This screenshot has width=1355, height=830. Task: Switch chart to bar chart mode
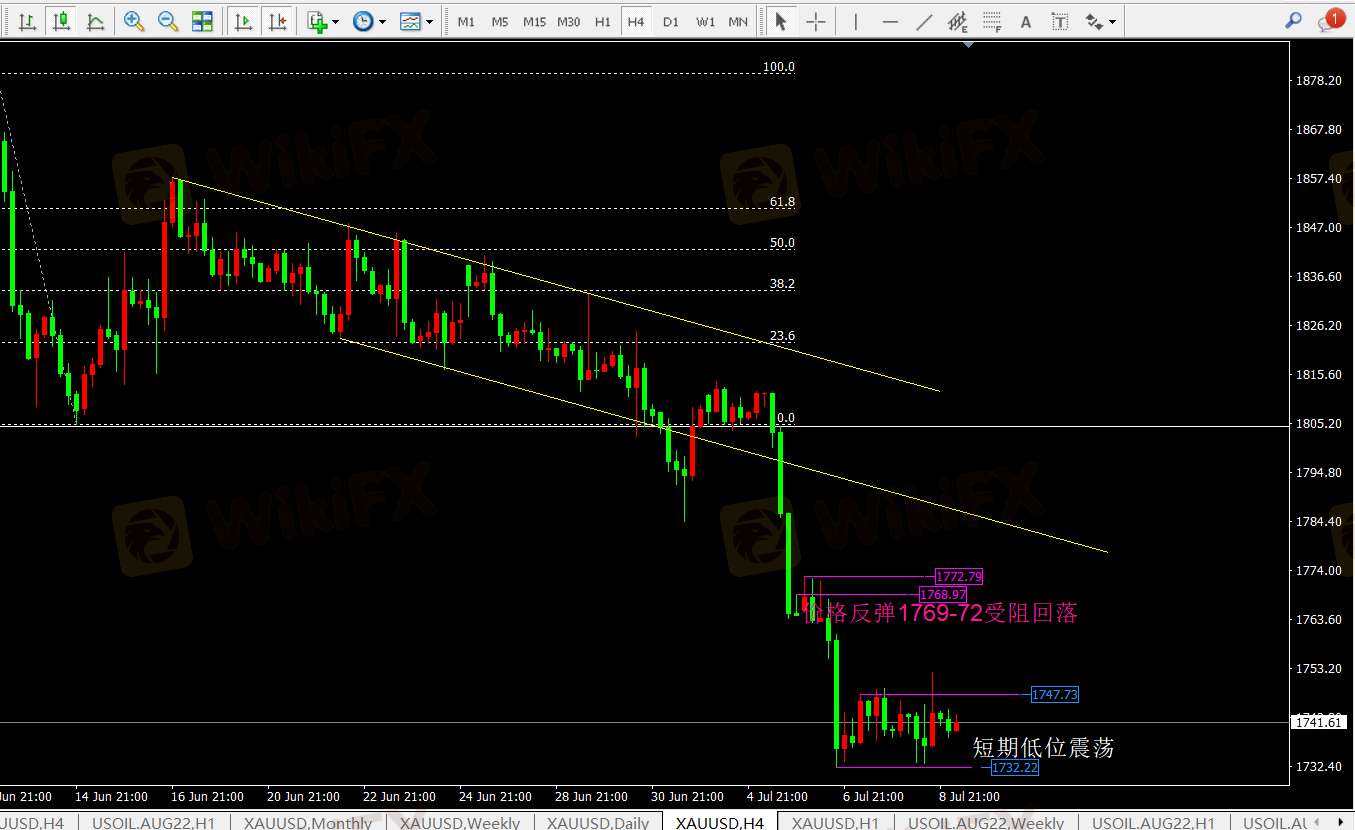27,21
